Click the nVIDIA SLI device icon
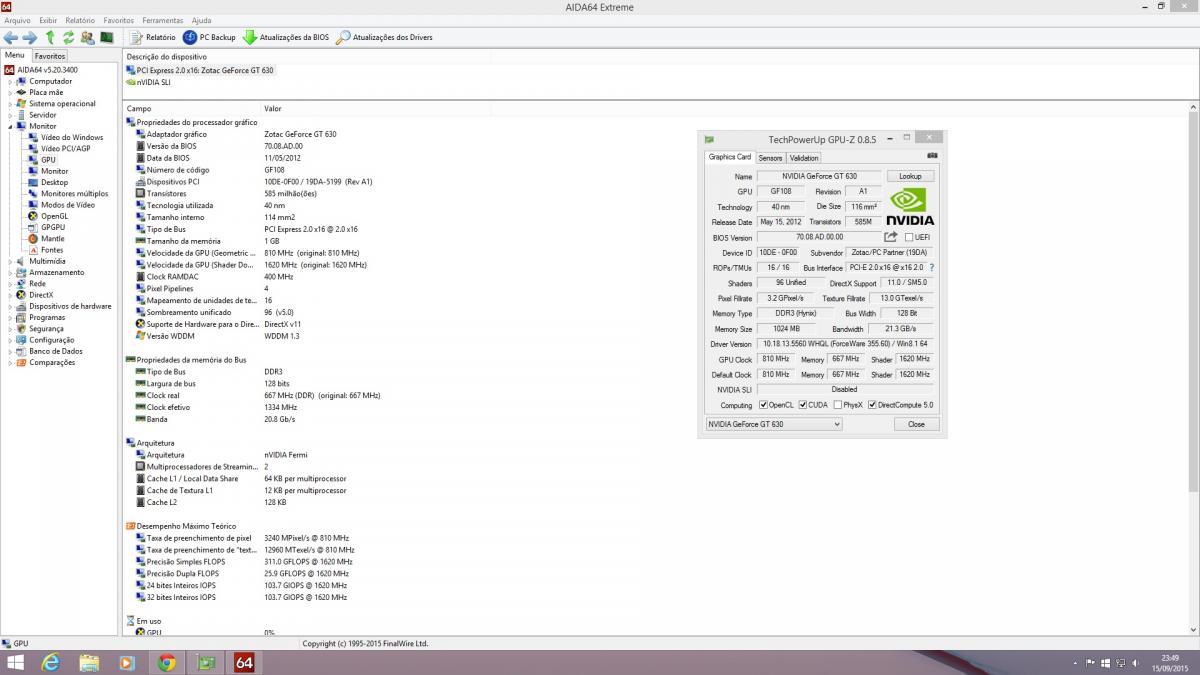 131,82
